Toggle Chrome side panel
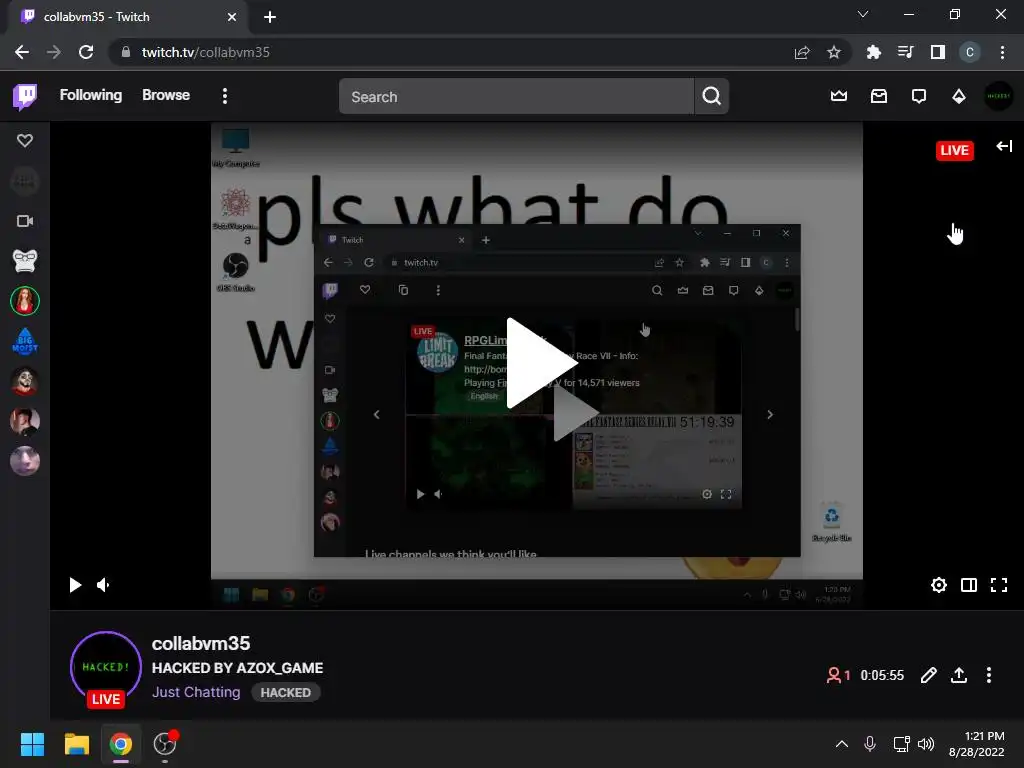1024x768 pixels. (938, 52)
